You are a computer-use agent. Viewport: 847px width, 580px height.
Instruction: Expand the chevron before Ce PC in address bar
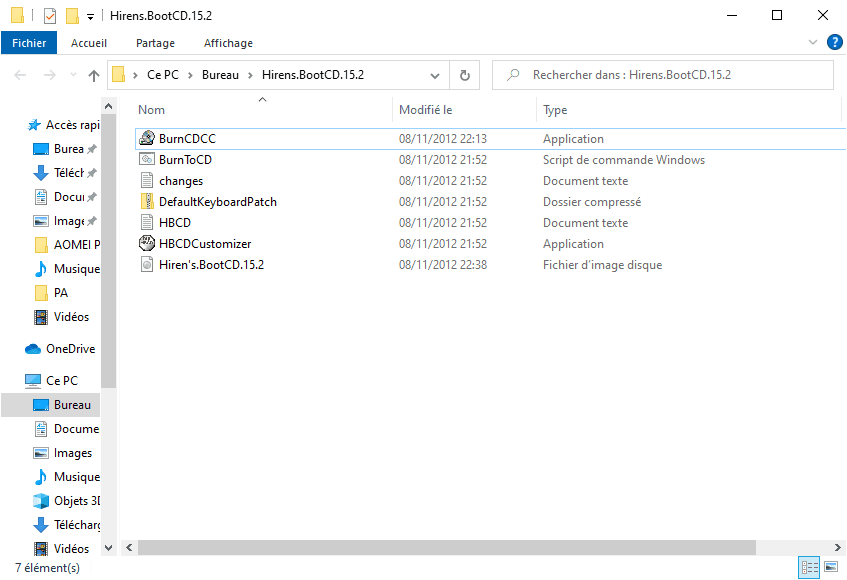[x=136, y=75]
